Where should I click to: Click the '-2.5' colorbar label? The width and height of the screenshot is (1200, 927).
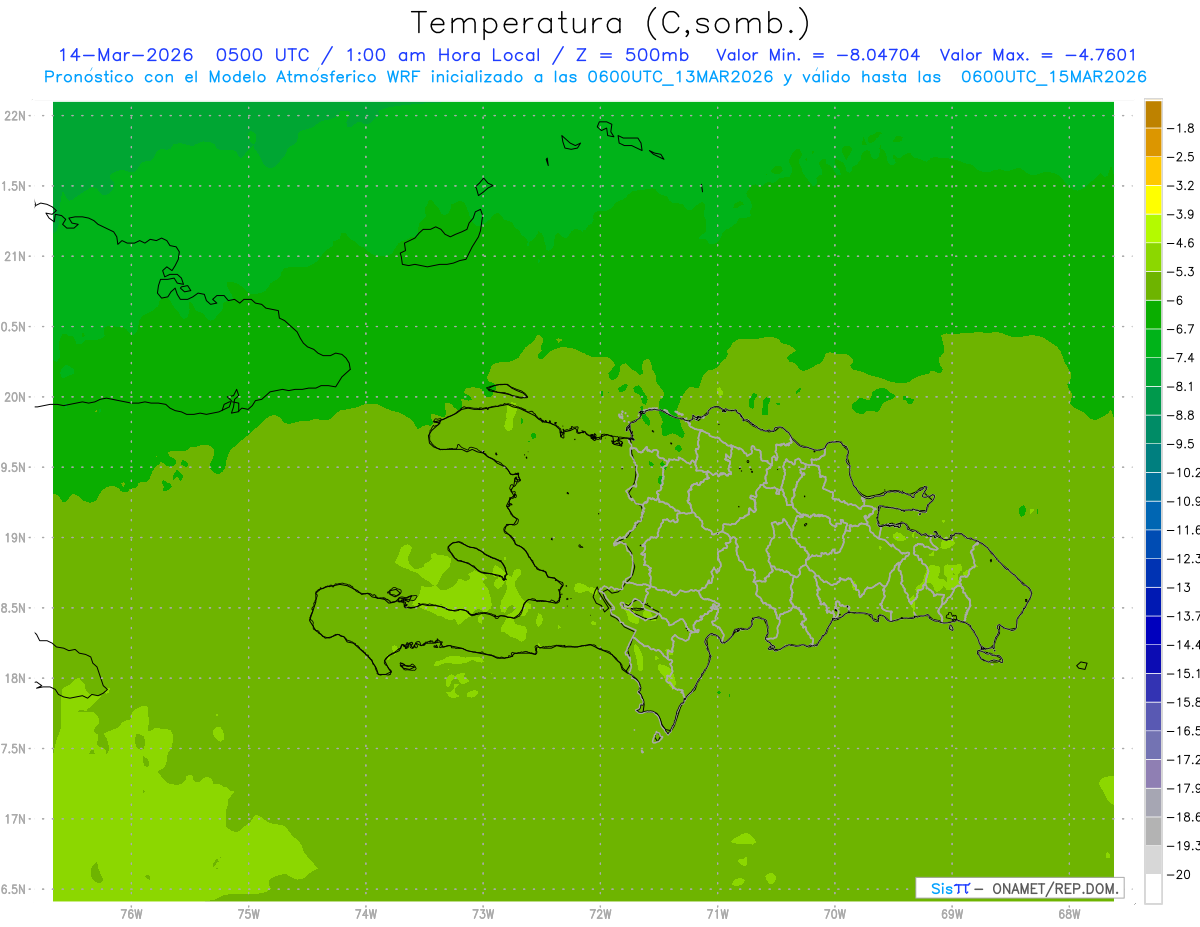point(1182,157)
